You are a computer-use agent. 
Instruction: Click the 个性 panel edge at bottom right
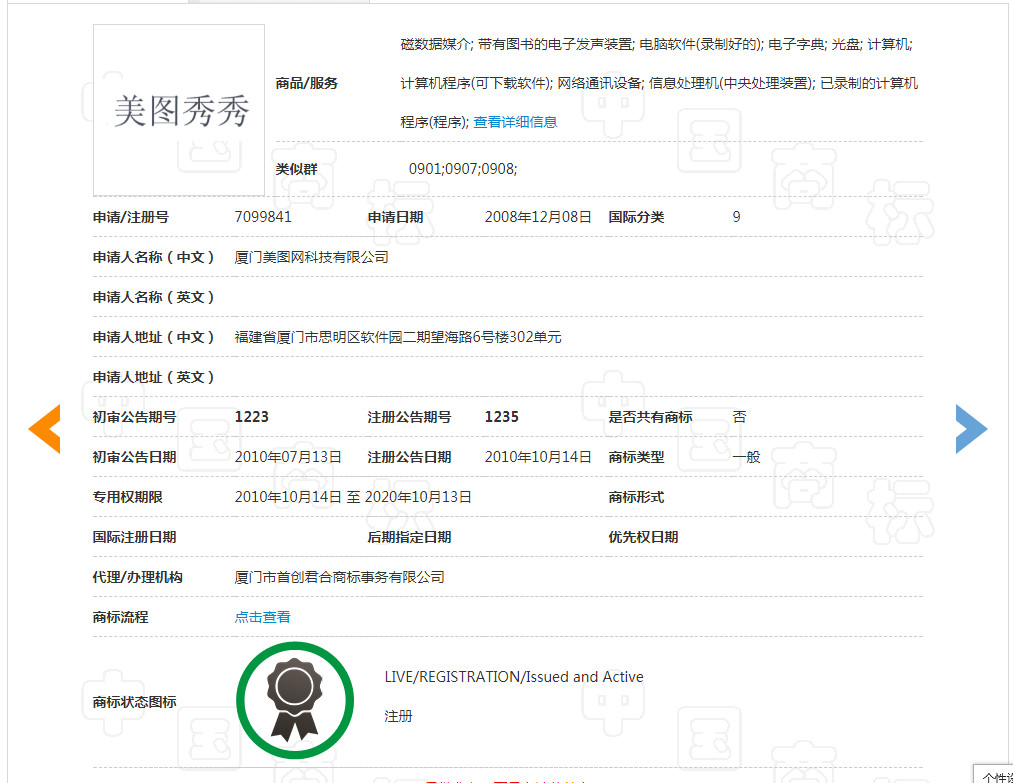(993, 775)
